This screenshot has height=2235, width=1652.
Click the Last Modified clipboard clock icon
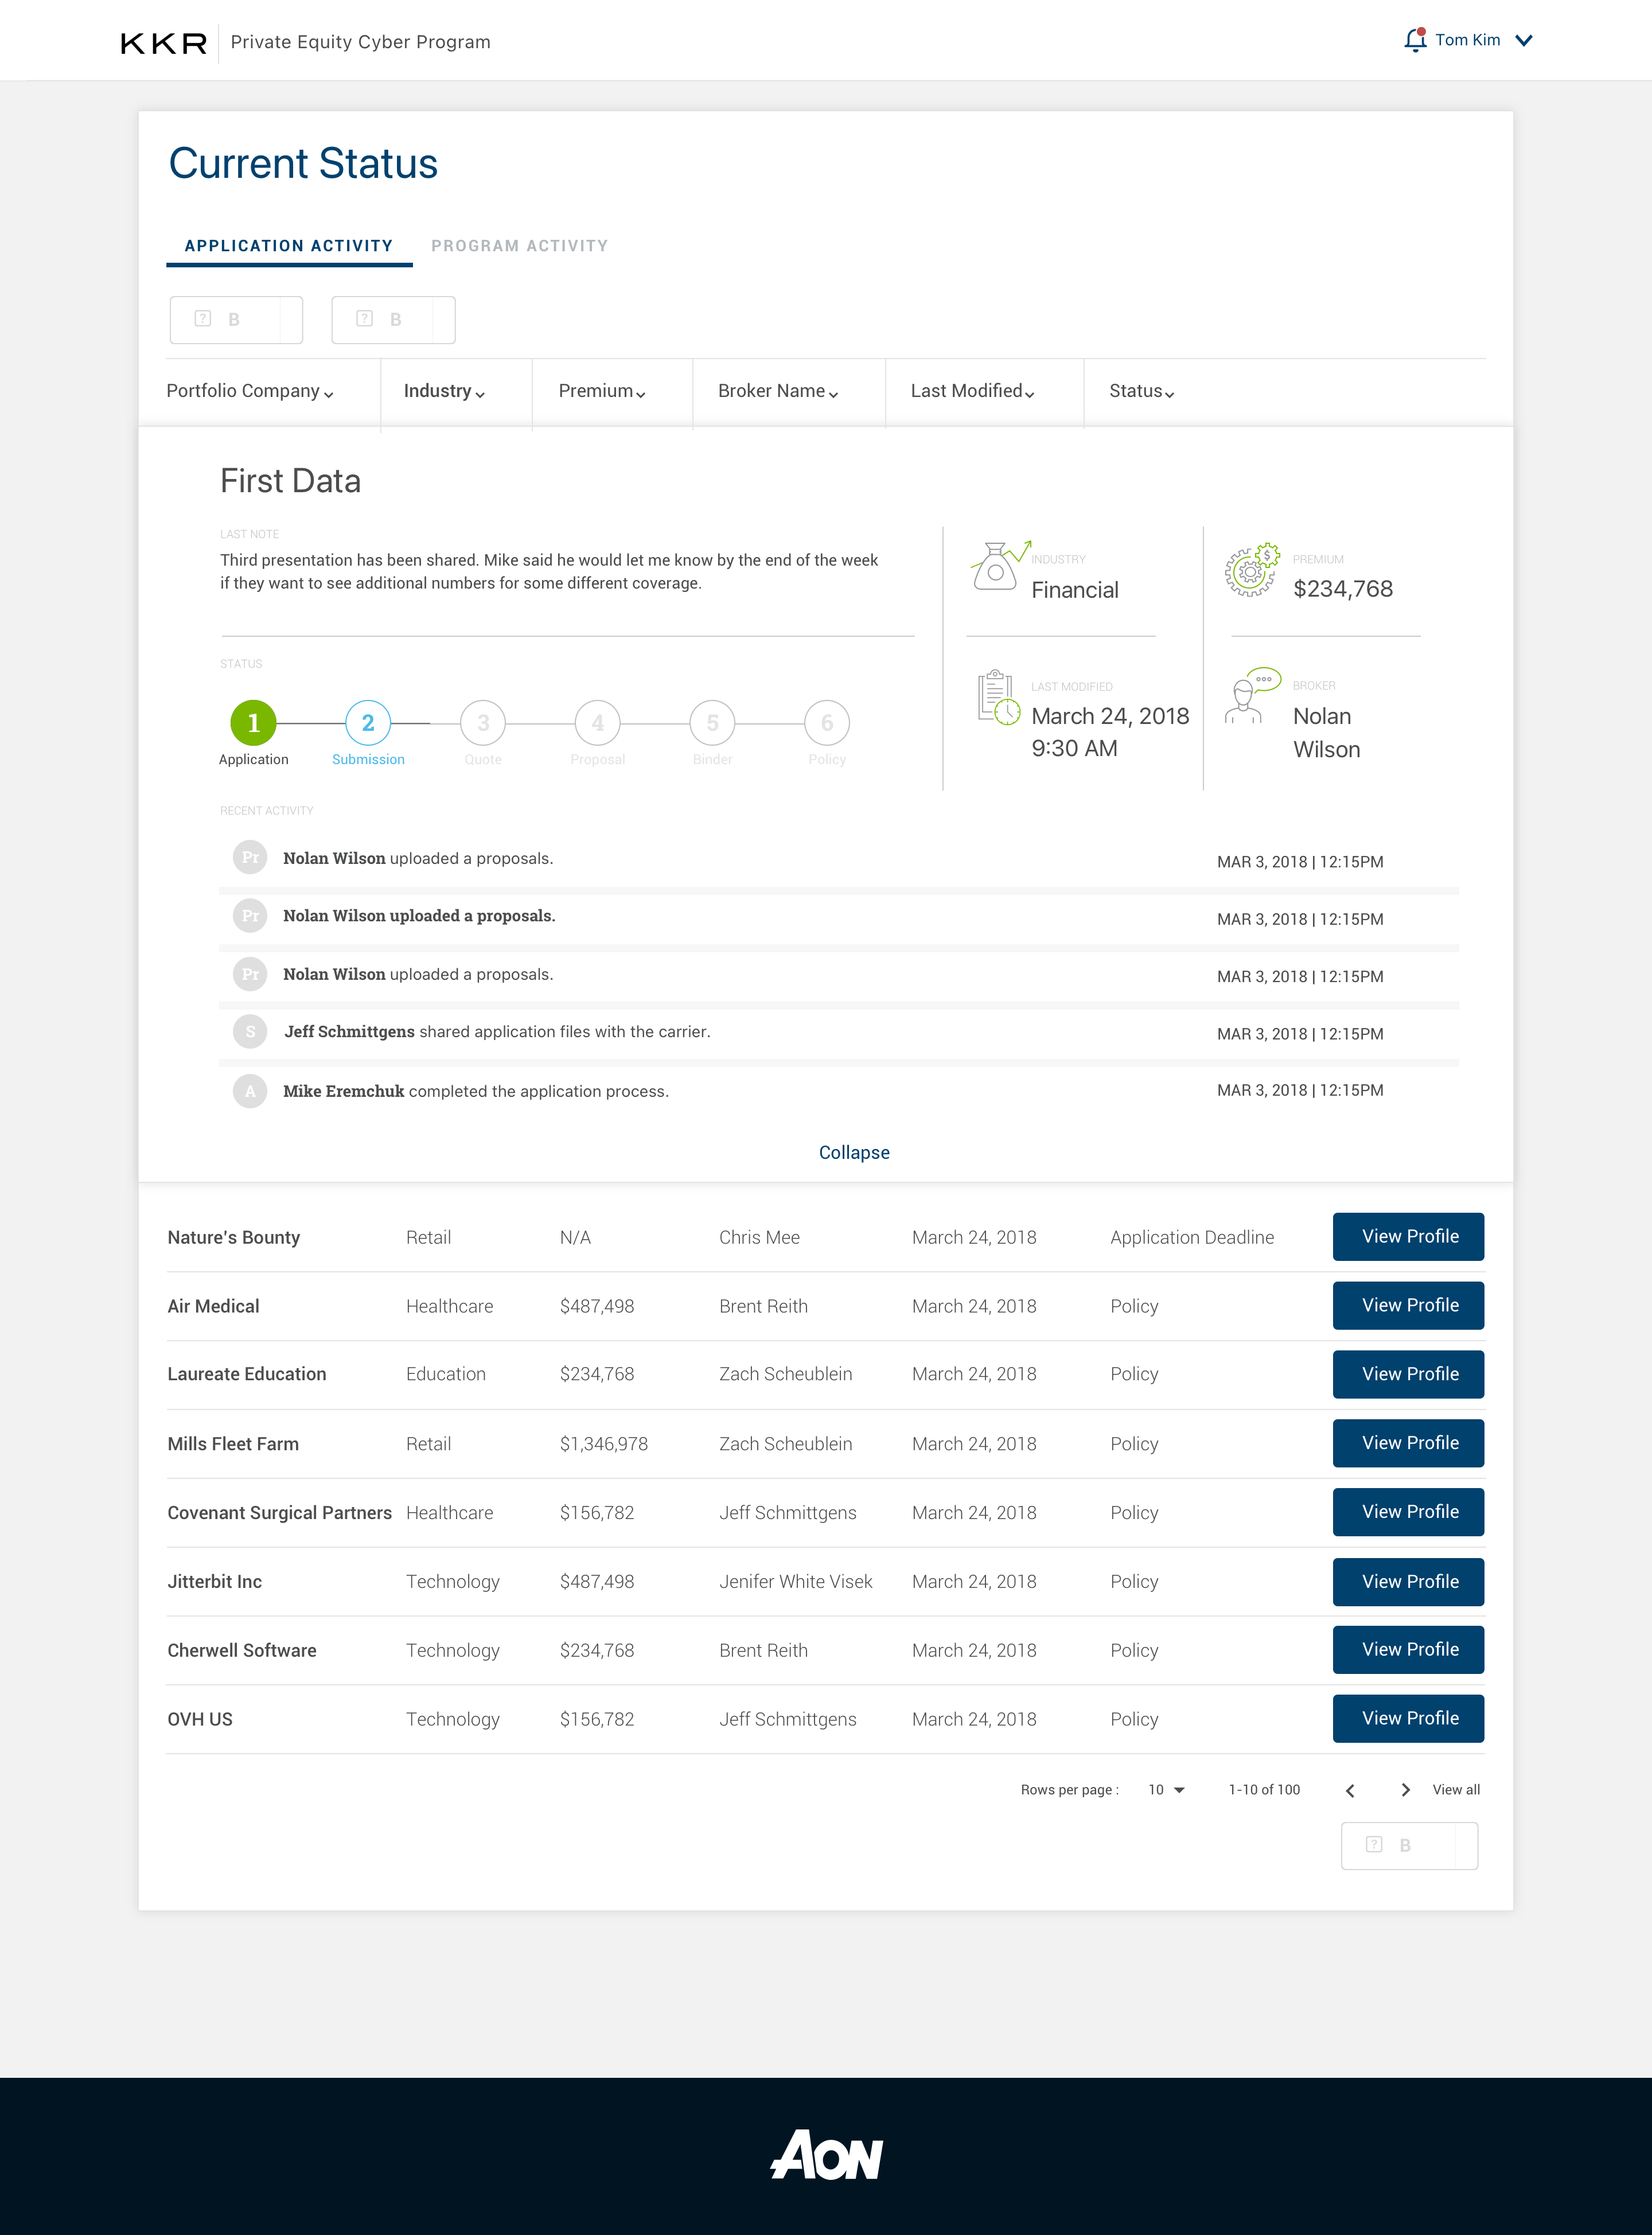(x=998, y=698)
